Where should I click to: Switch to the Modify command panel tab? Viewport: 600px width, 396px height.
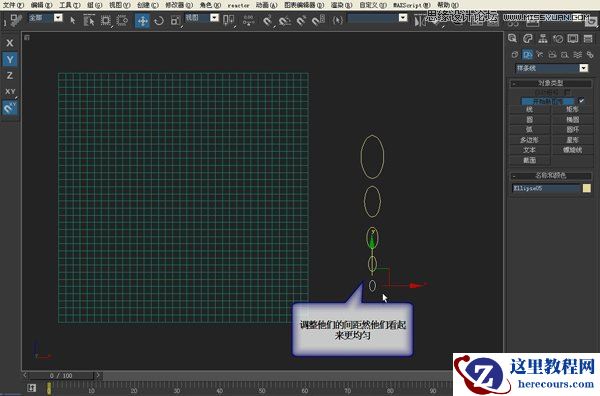pyautogui.click(x=528, y=38)
